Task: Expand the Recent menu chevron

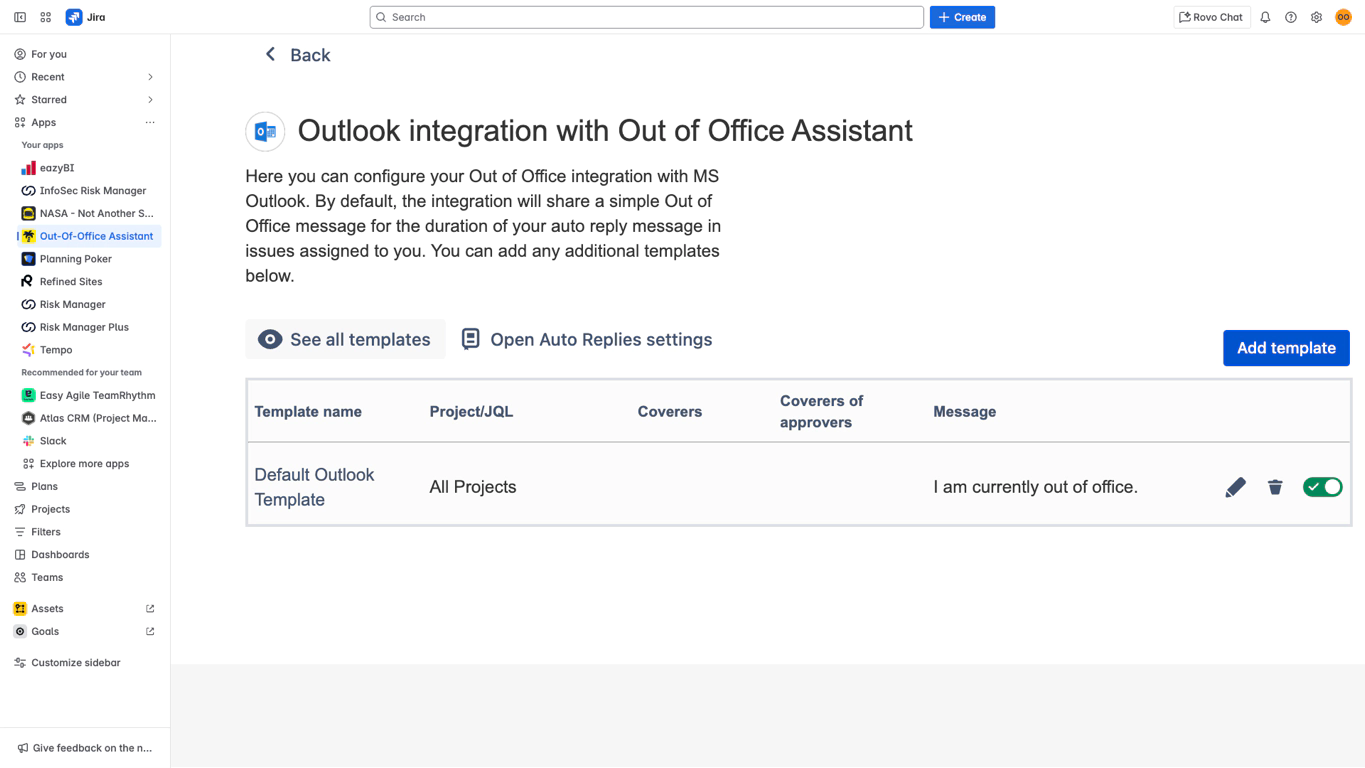Action: (x=150, y=77)
